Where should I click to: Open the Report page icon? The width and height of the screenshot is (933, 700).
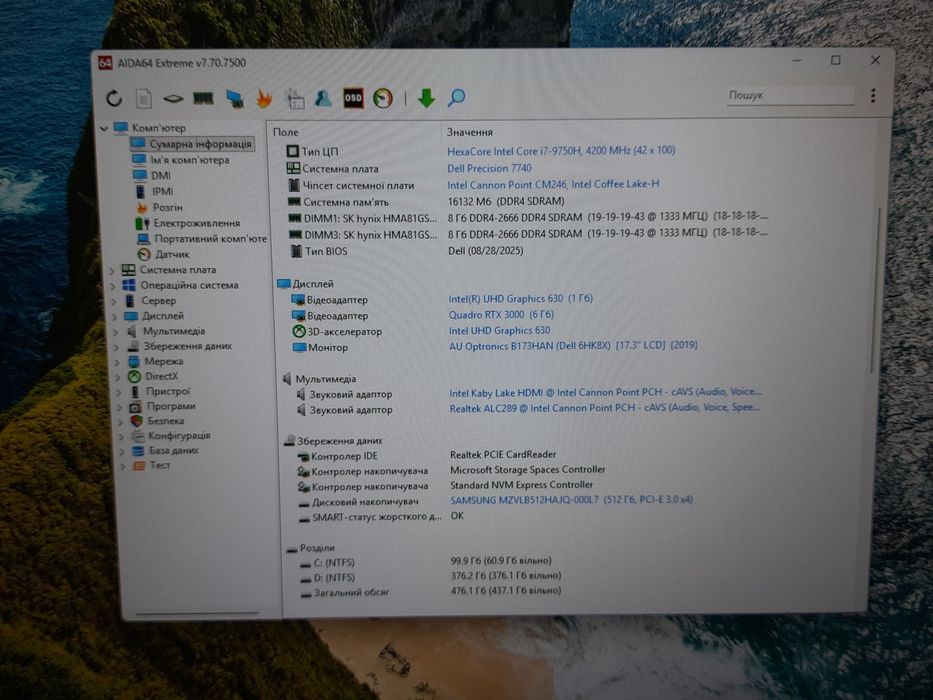143,98
